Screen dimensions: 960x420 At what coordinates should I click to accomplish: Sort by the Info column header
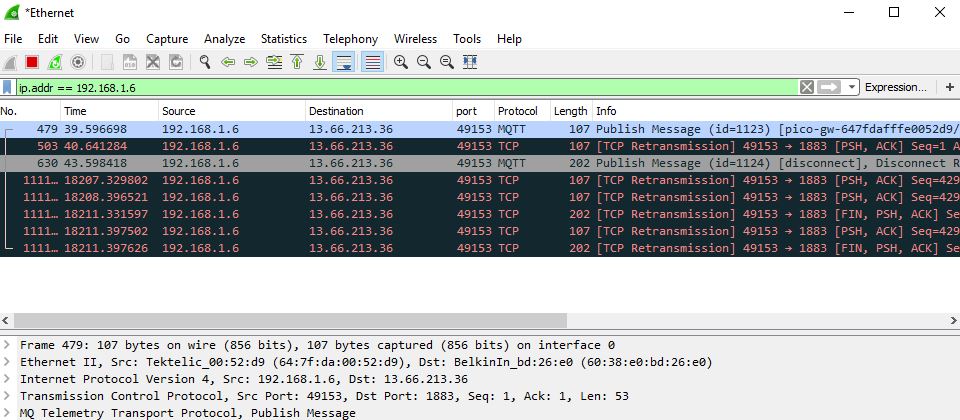pos(776,111)
